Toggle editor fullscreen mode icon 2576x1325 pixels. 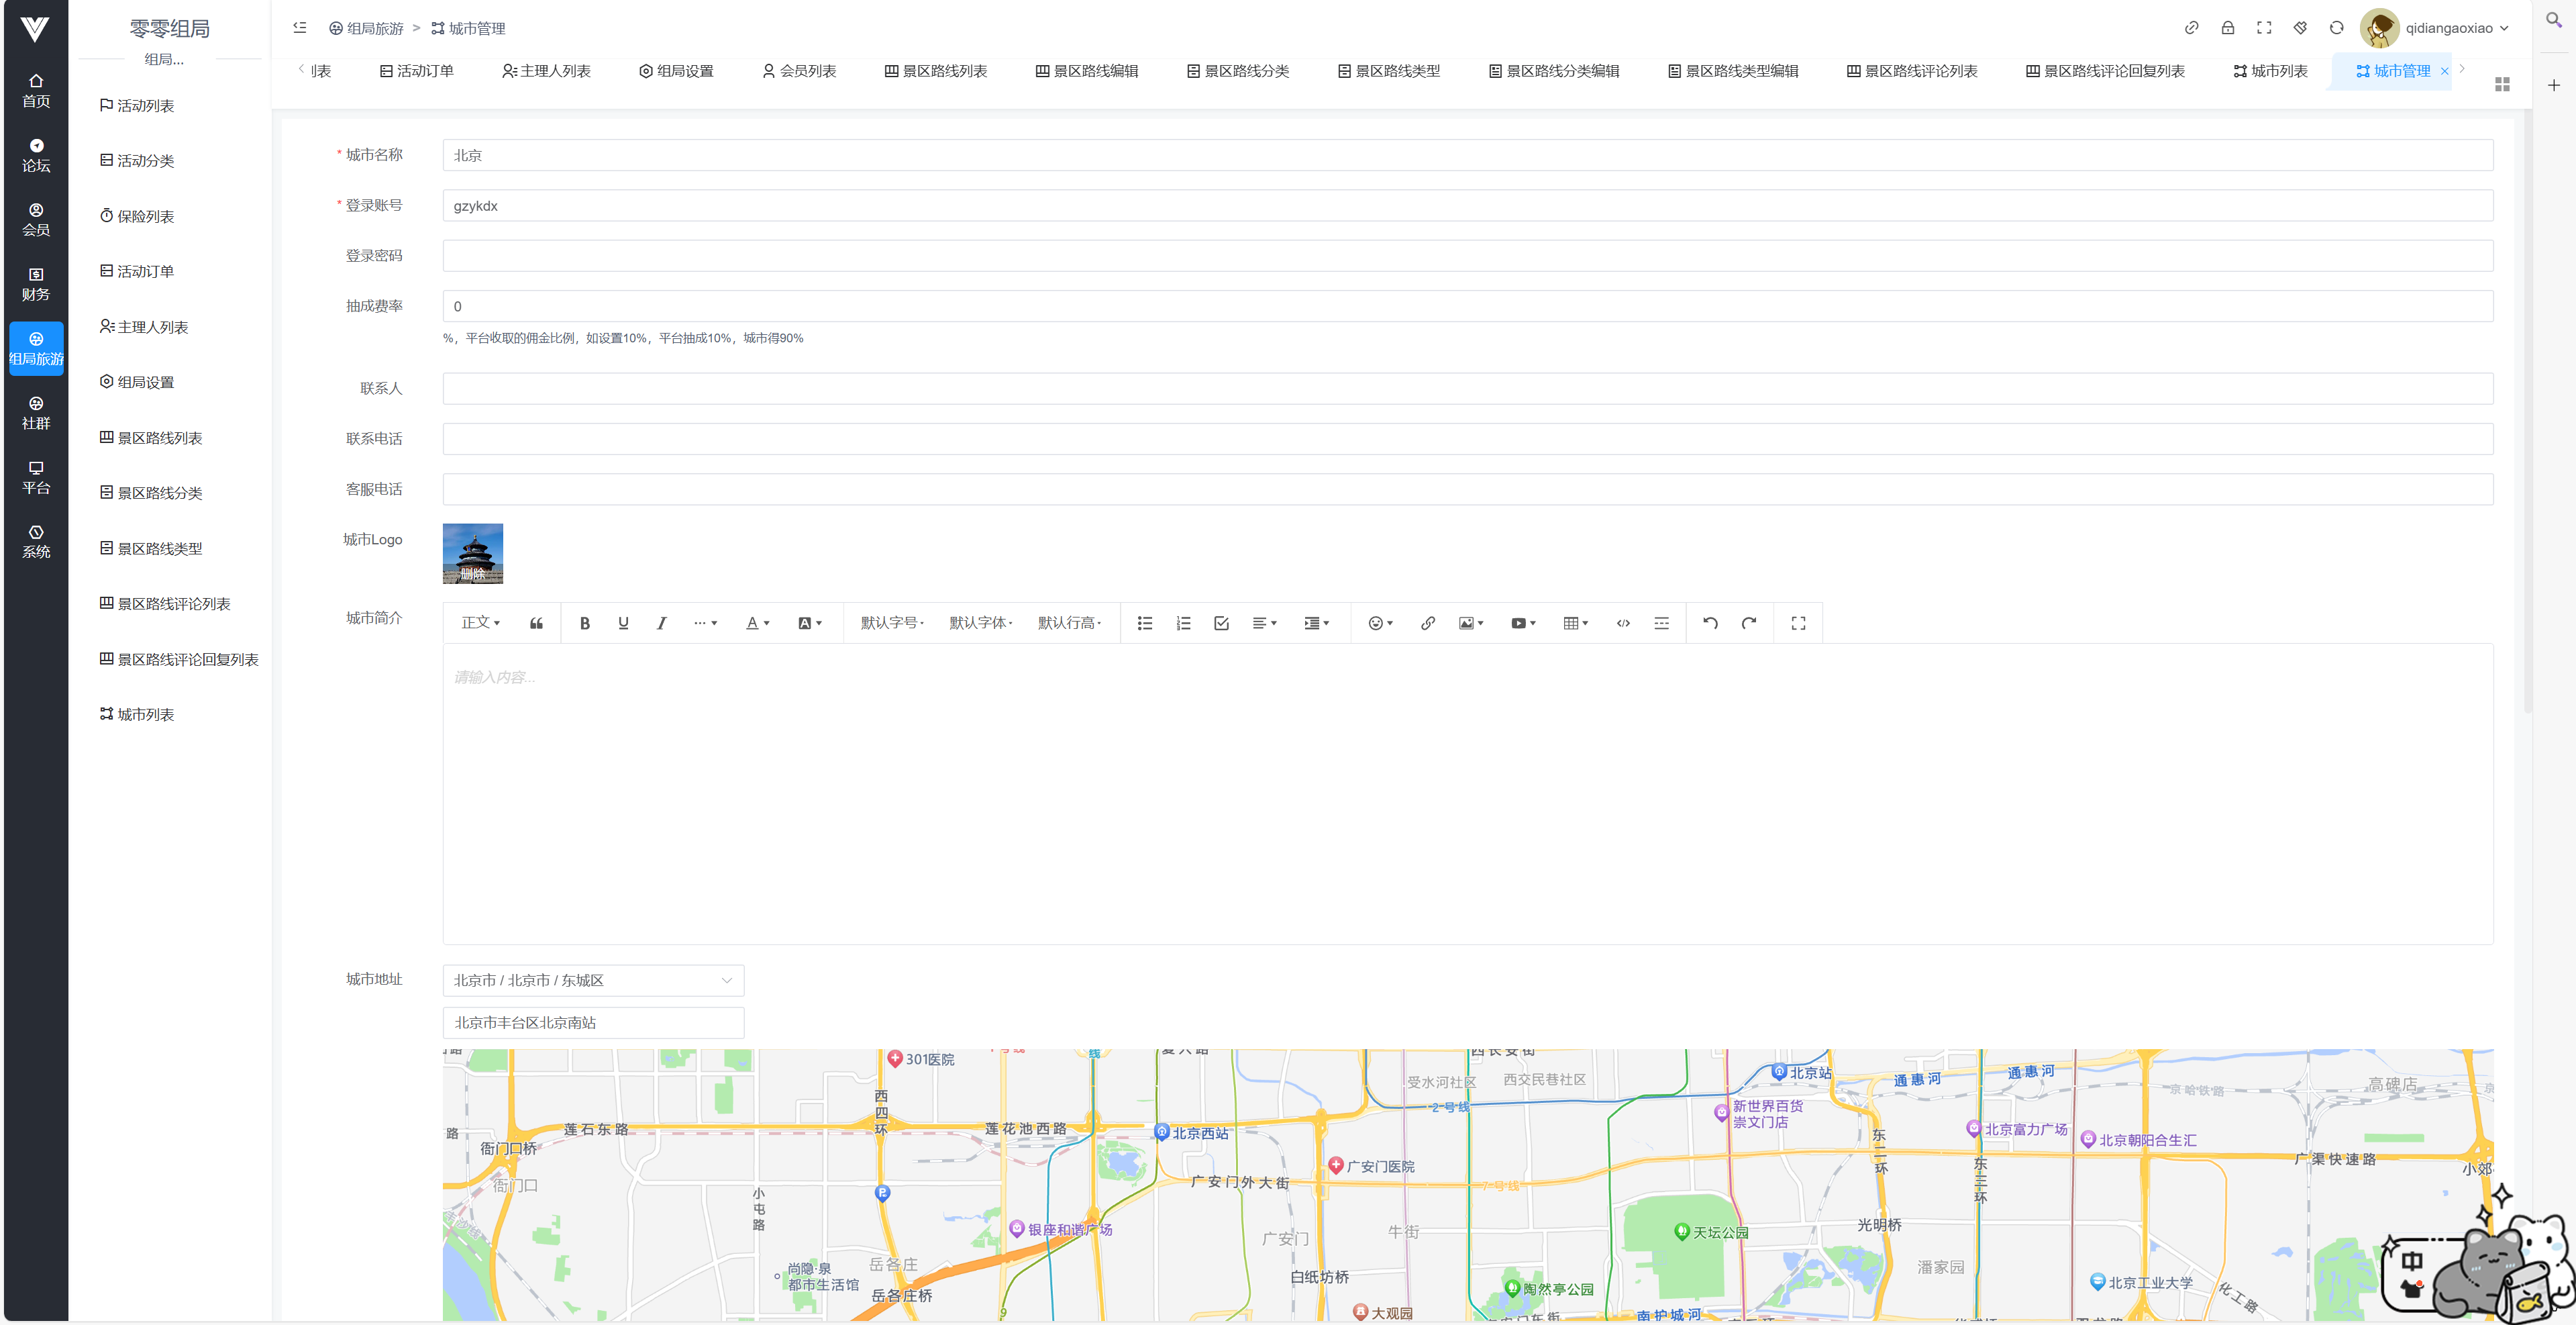[x=1798, y=623]
